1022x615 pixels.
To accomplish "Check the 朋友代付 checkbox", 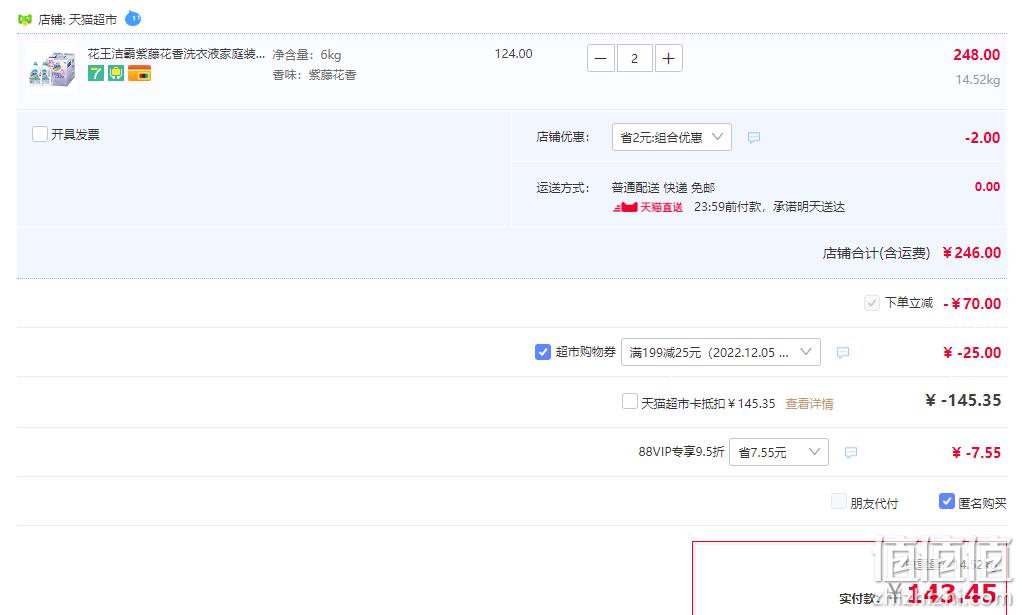I will click(839, 502).
